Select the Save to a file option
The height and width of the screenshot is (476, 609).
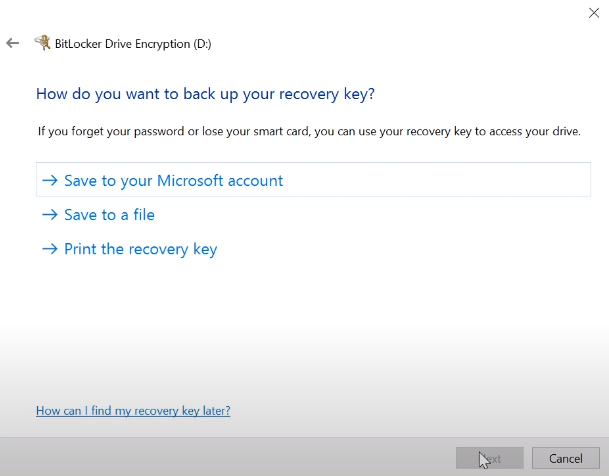pos(109,215)
